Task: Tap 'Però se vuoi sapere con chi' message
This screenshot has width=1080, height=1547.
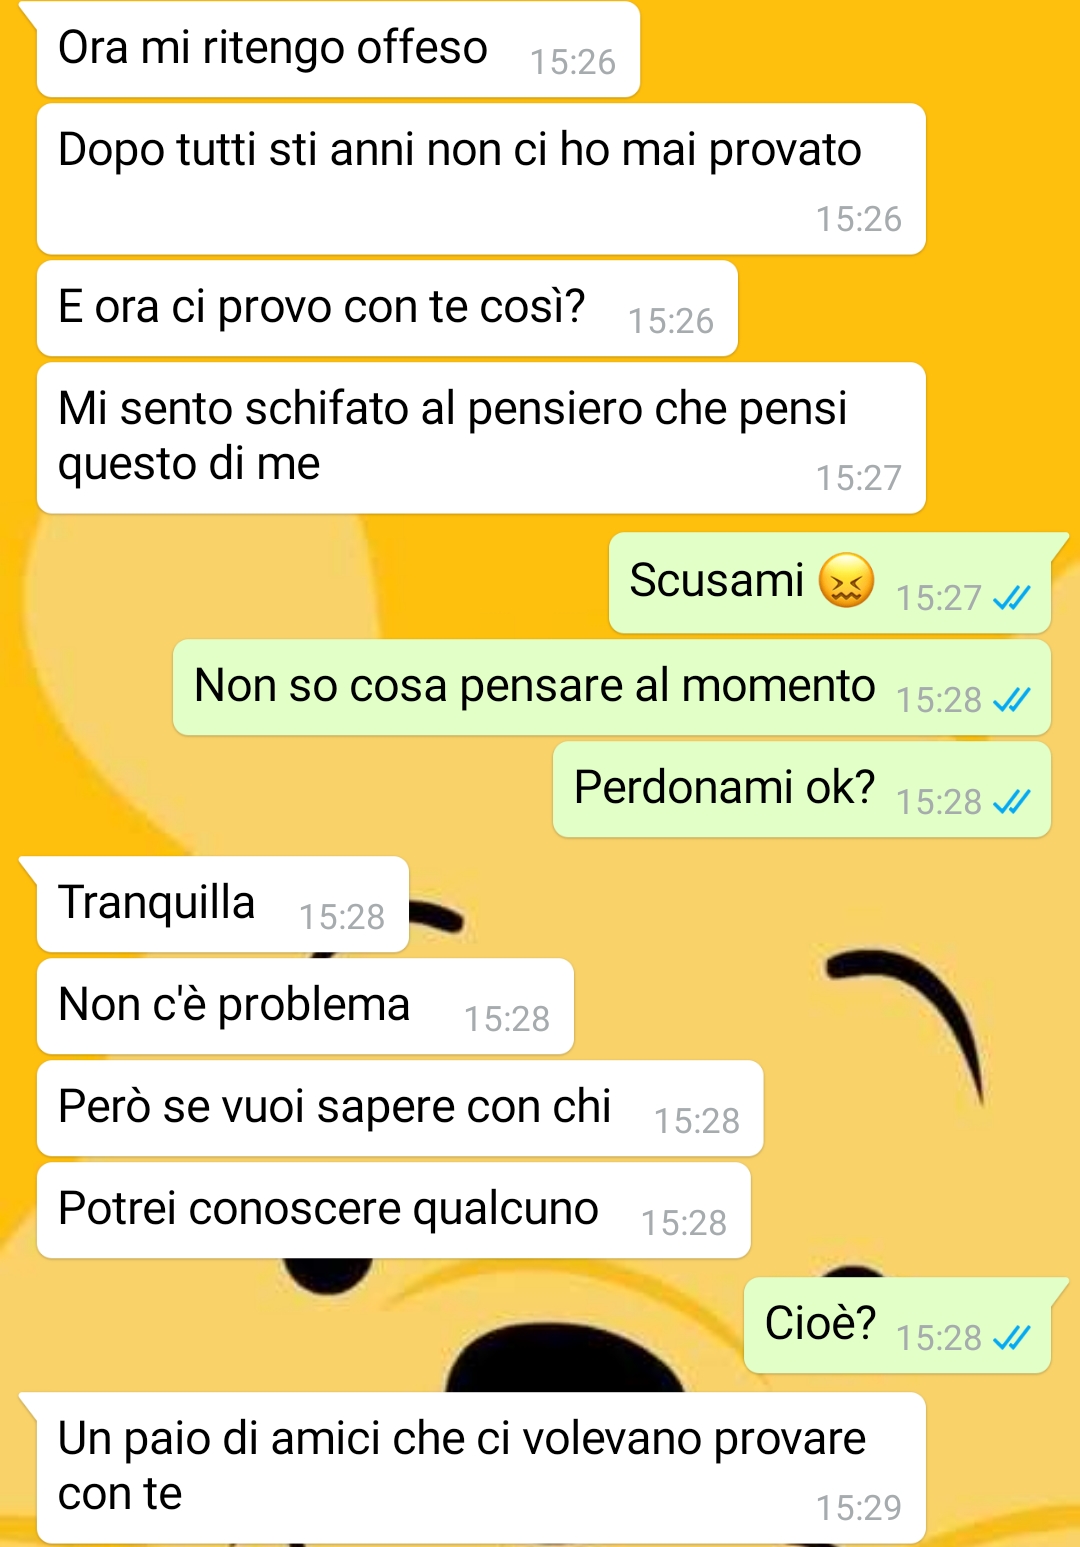Action: point(400,1109)
